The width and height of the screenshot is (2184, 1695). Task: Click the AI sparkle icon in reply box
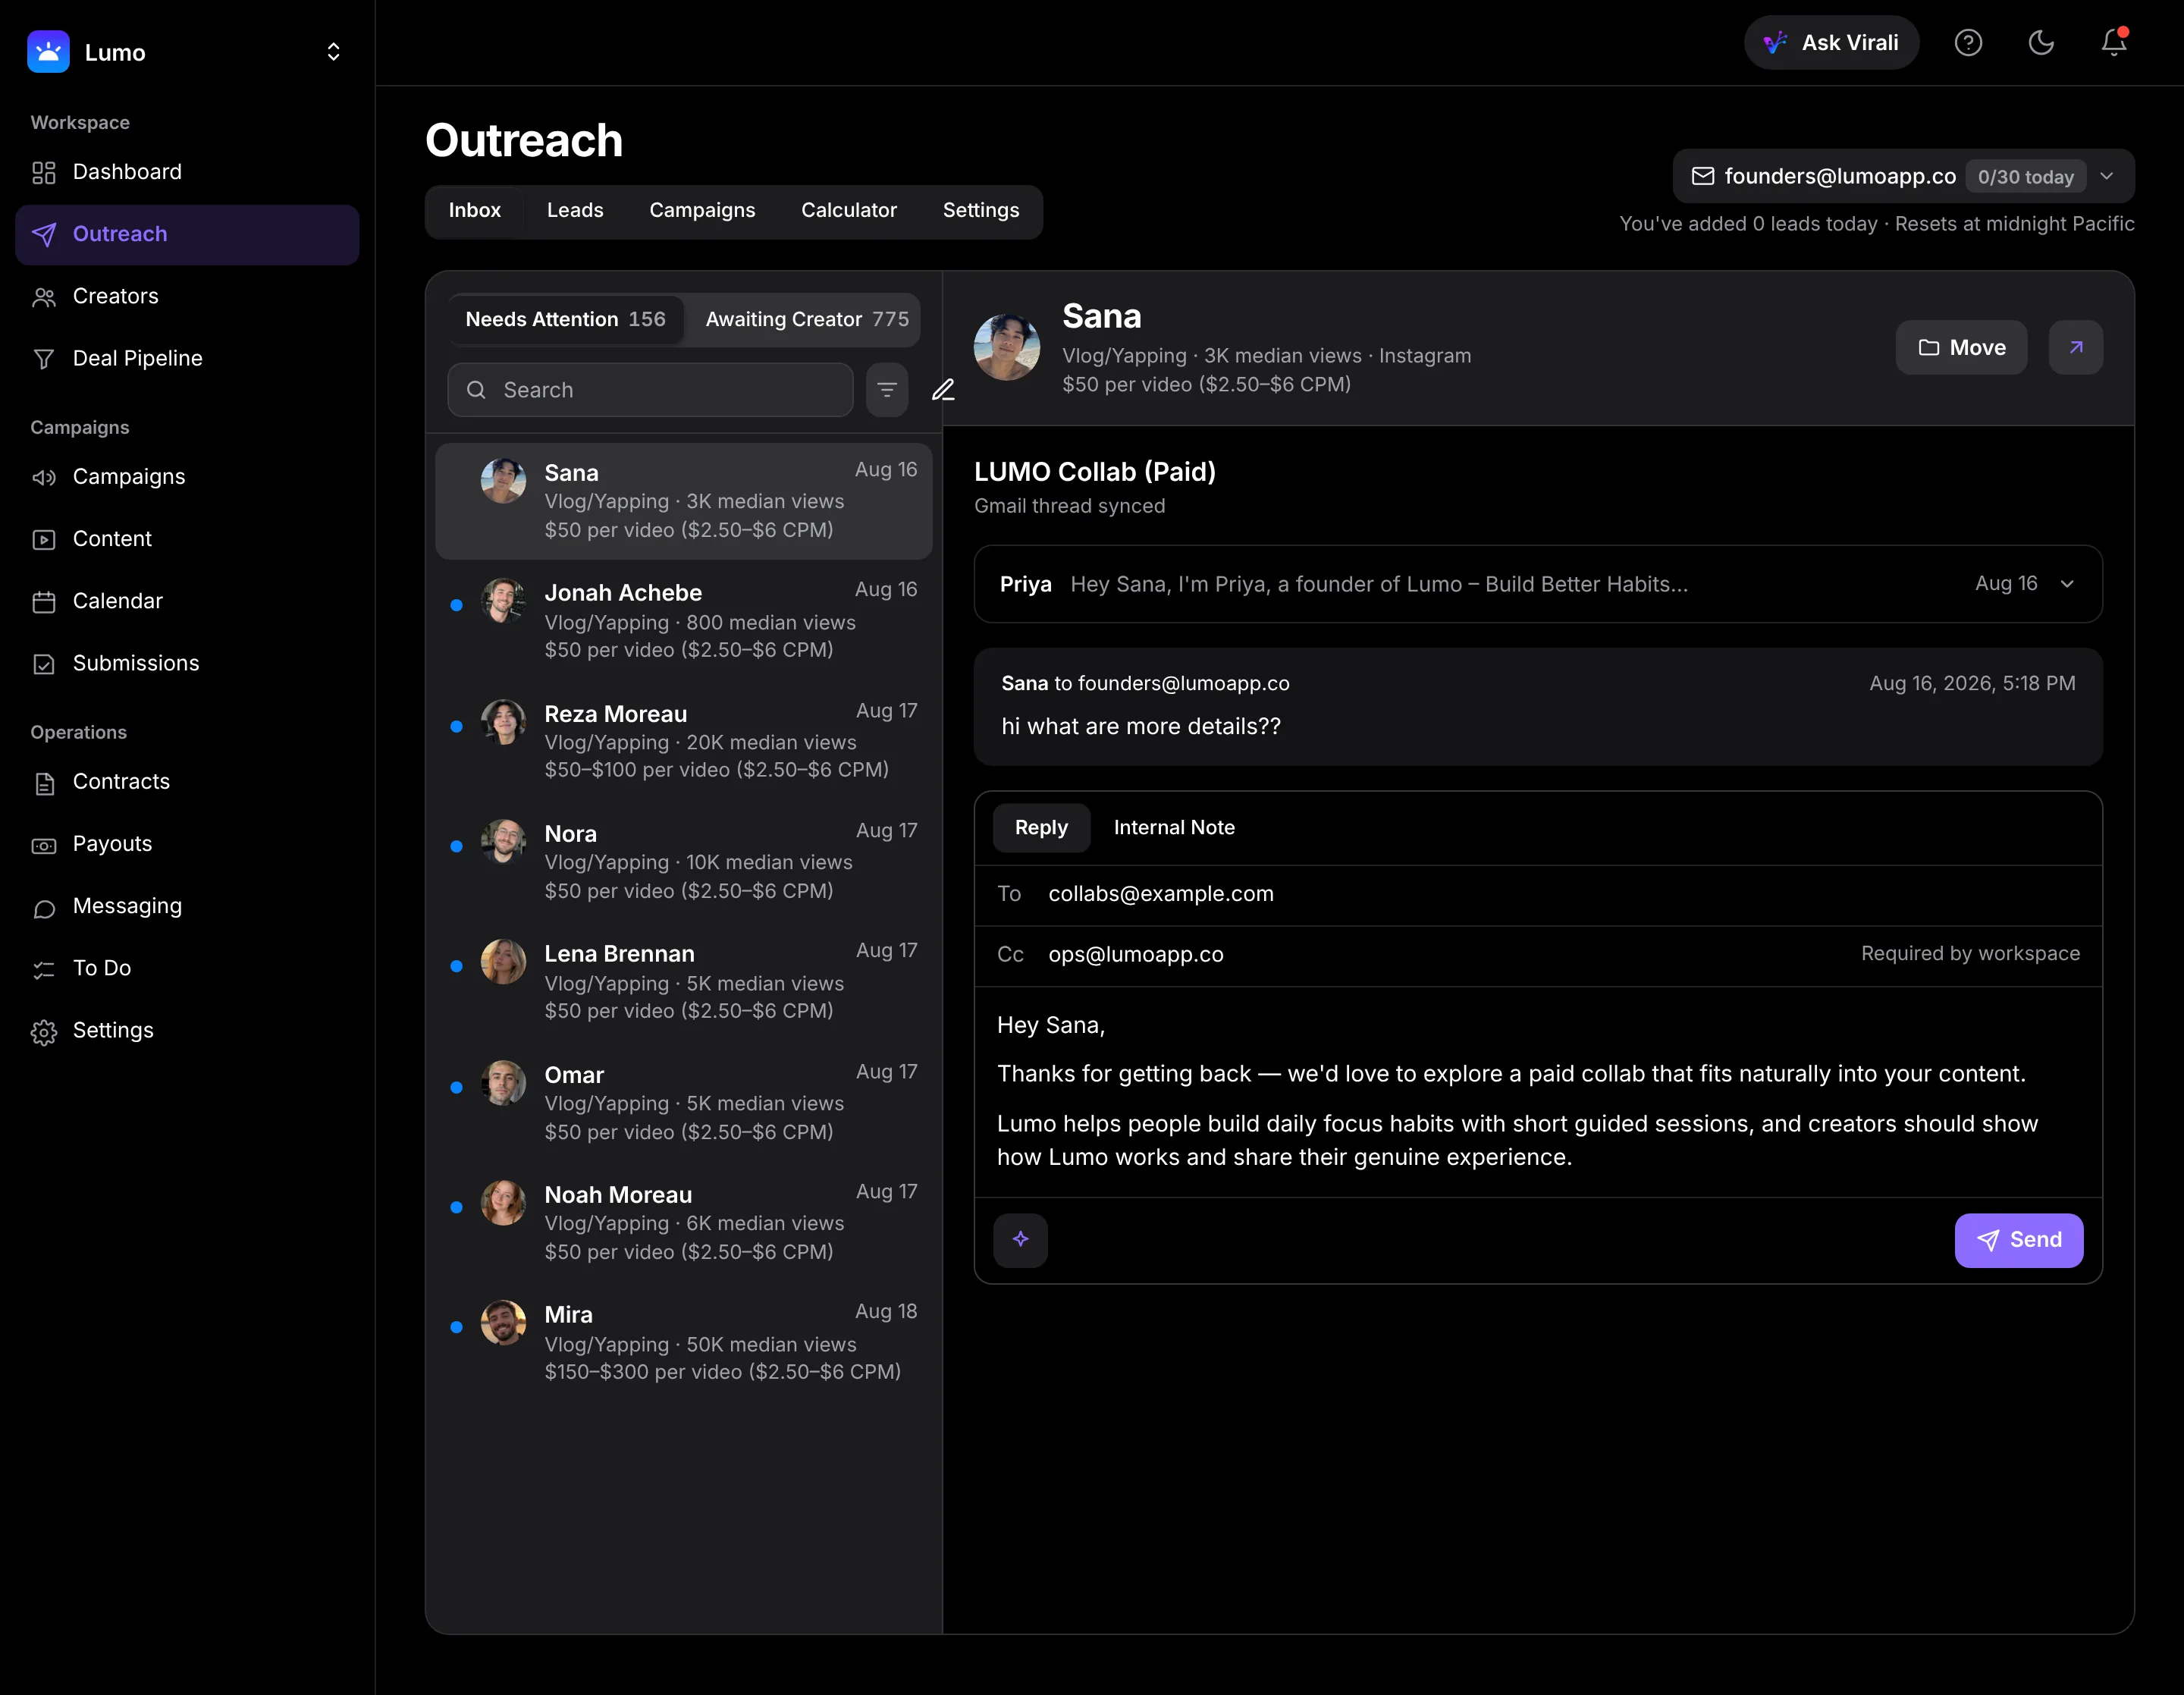(x=1020, y=1240)
